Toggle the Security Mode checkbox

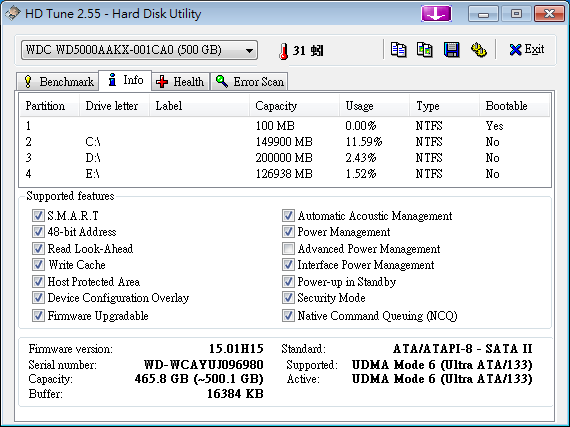(288, 298)
